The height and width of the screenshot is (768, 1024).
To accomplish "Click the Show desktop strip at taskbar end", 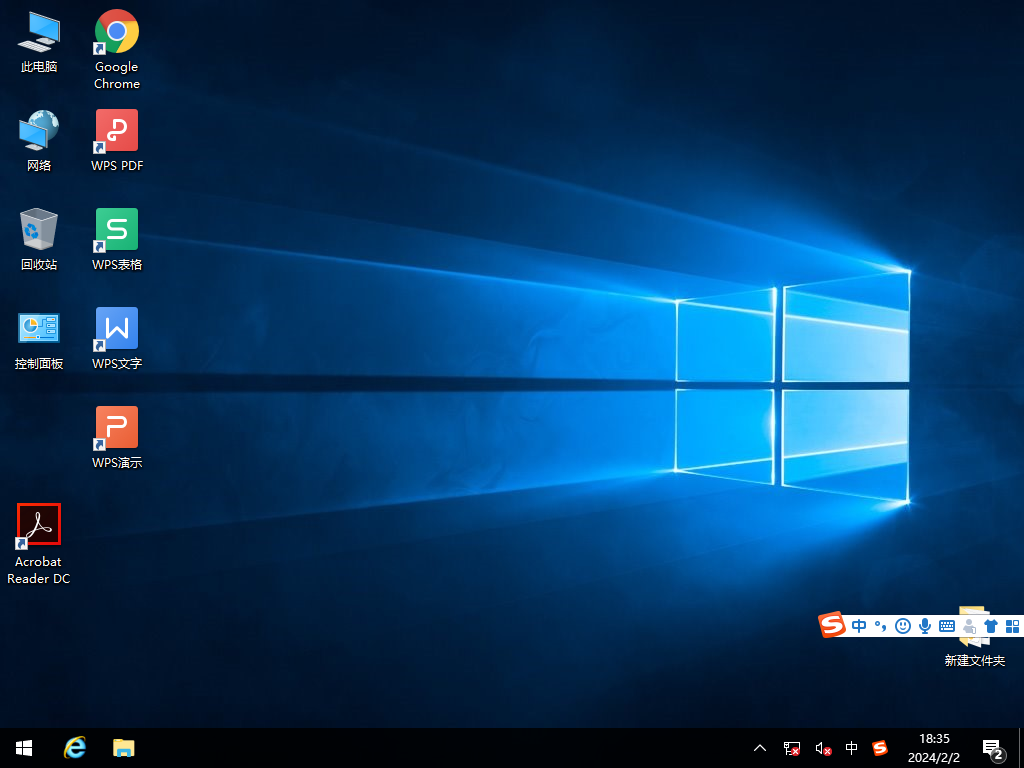I will [x=1021, y=748].
